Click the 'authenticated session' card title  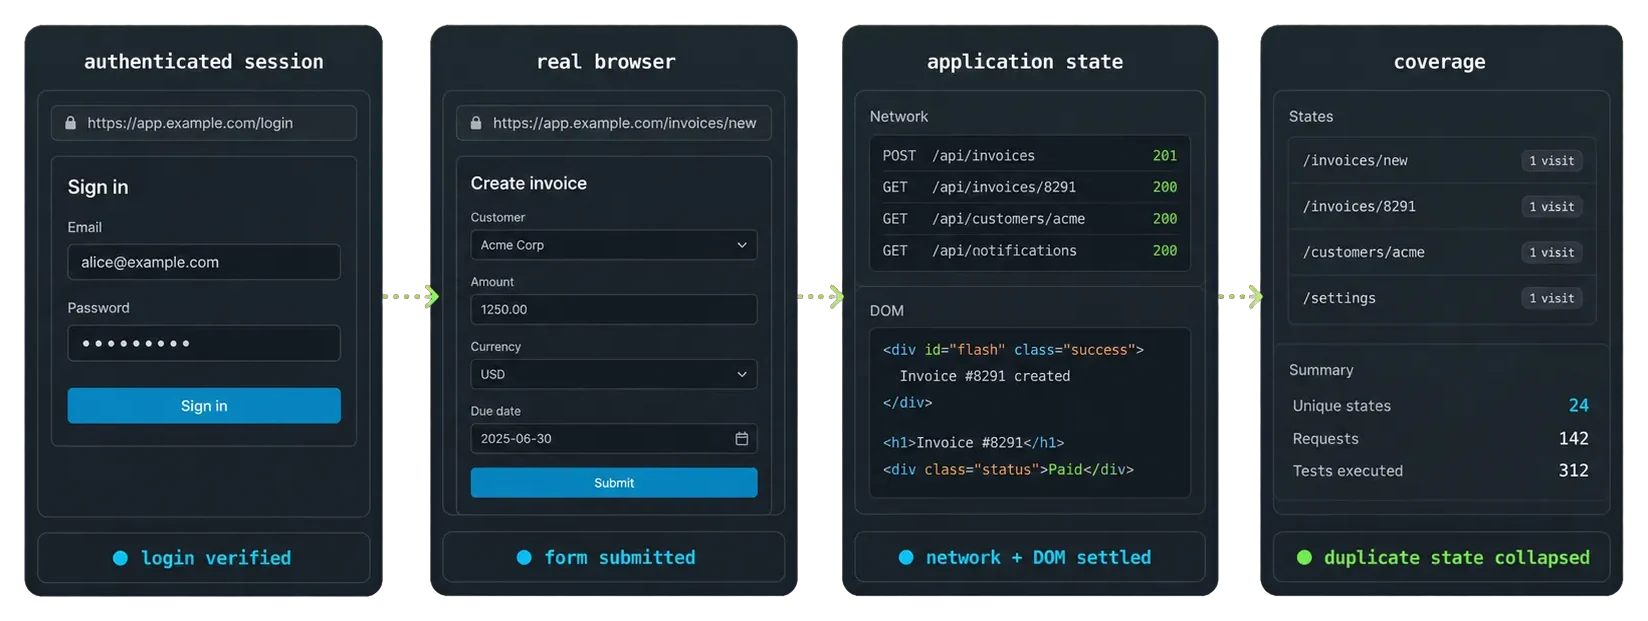pyautogui.click(x=204, y=62)
